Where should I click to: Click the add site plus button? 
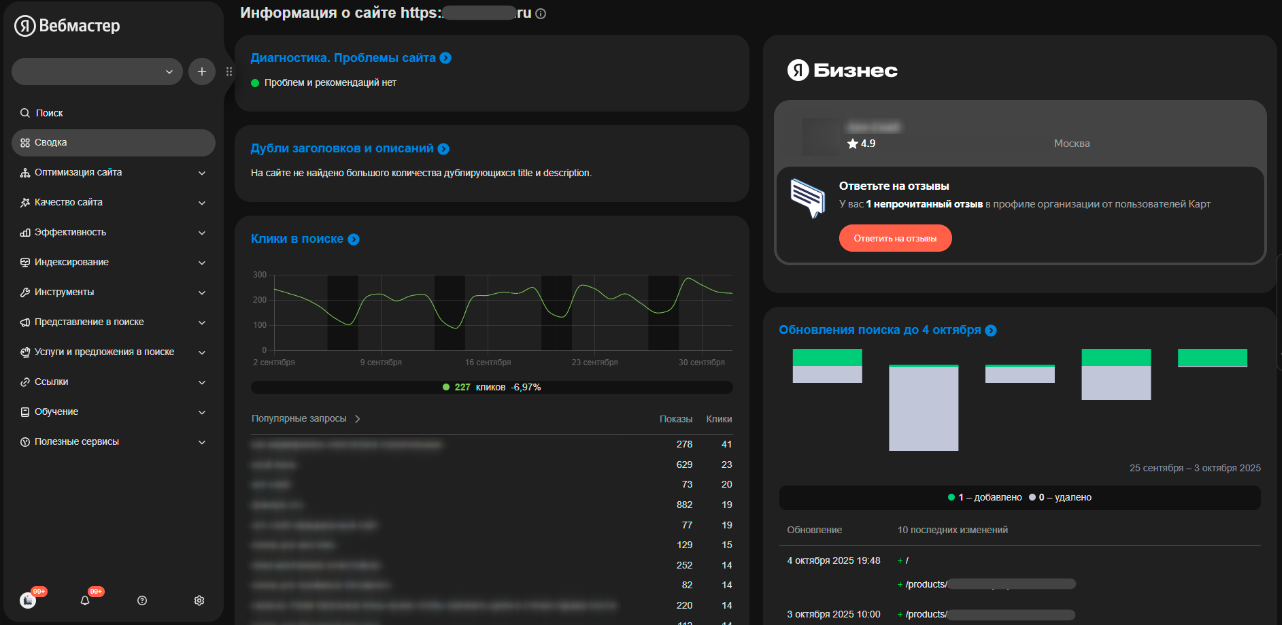202,72
